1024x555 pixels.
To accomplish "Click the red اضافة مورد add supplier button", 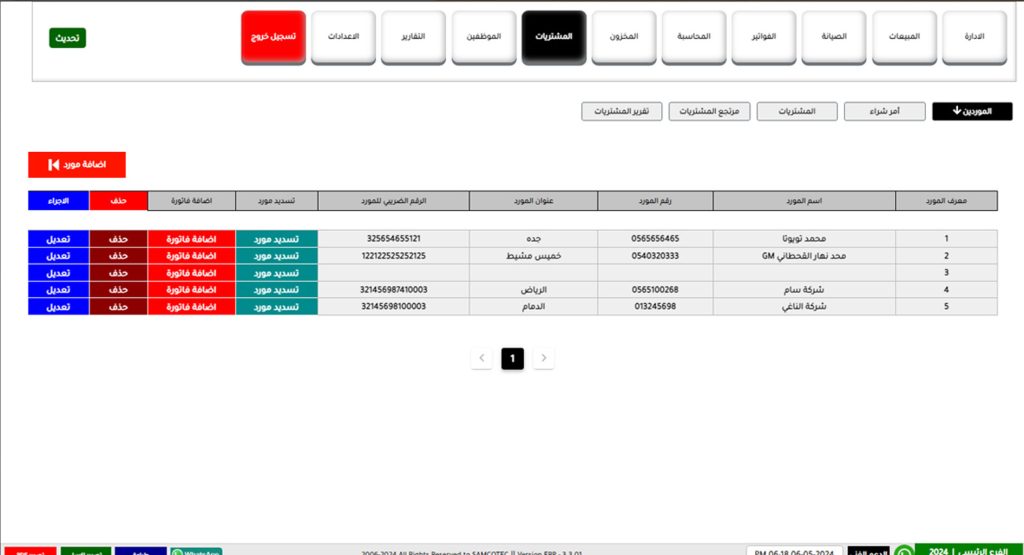I will 77,164.
